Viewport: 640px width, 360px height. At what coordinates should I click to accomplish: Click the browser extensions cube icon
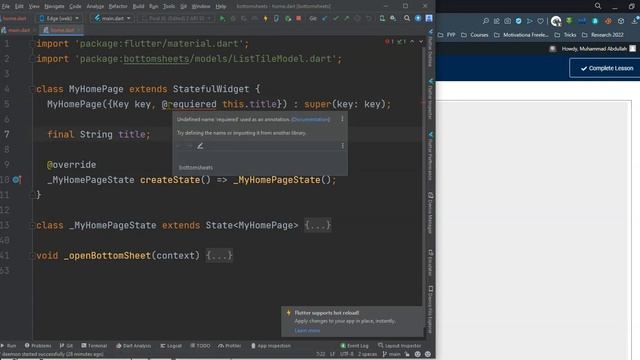pos(621,21)
